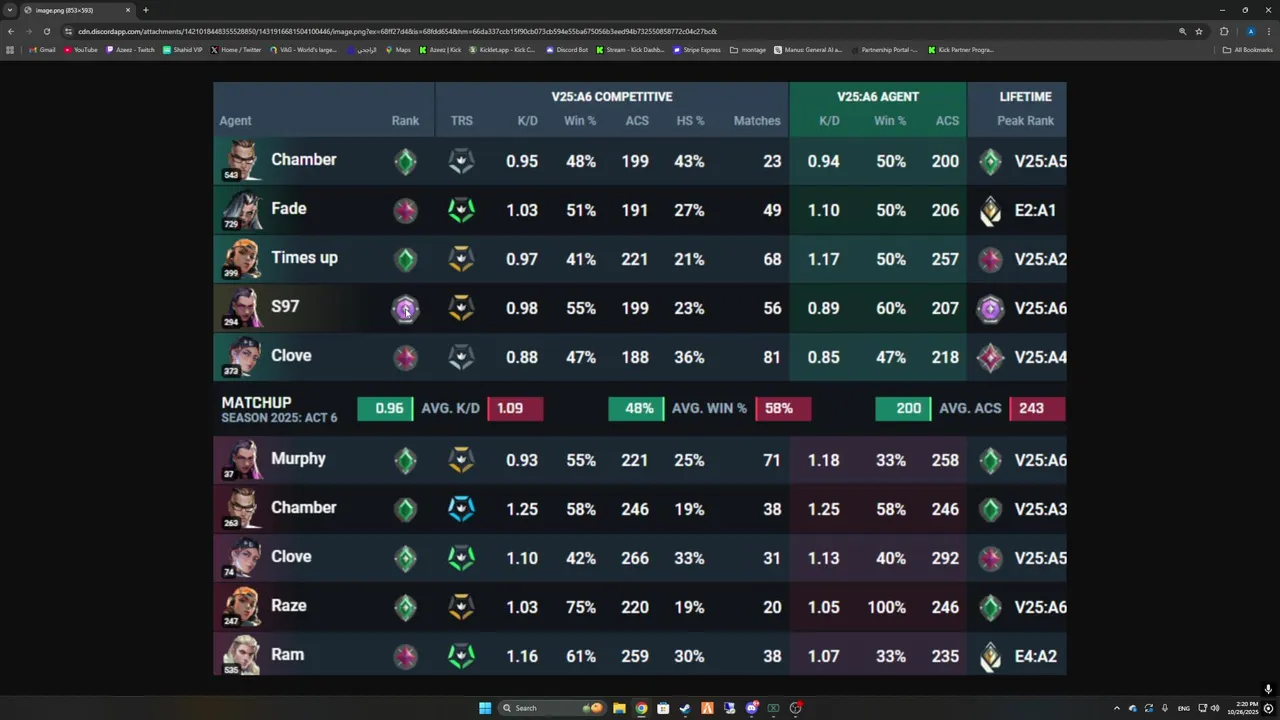
Task: Open Steam from the taskbar
Action: (685, 708)
